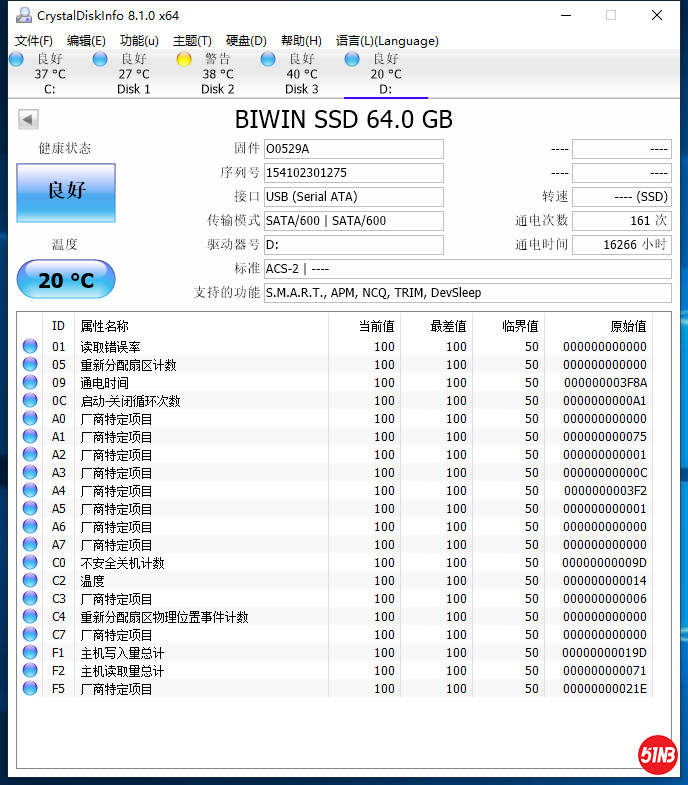Screen dimensions: 688x785
Task: Click the status orb for attribute 01
Action: tap(30, 347)
